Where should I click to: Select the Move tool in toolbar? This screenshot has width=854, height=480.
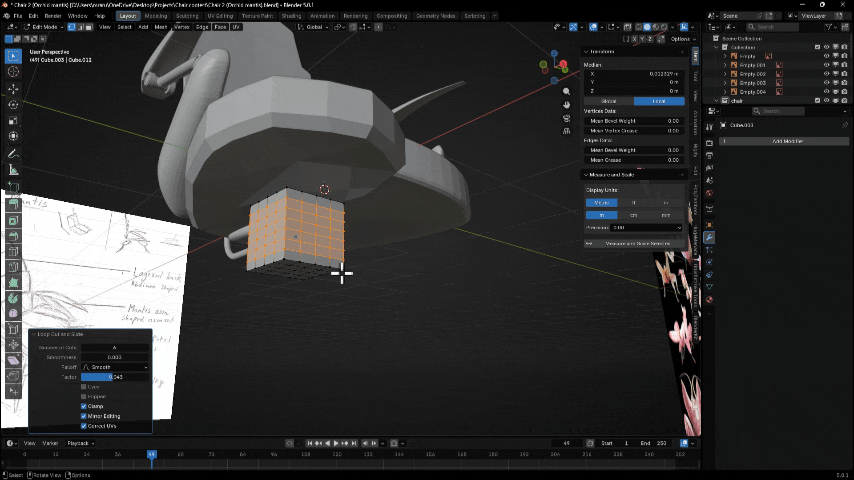tap(14, 88)
